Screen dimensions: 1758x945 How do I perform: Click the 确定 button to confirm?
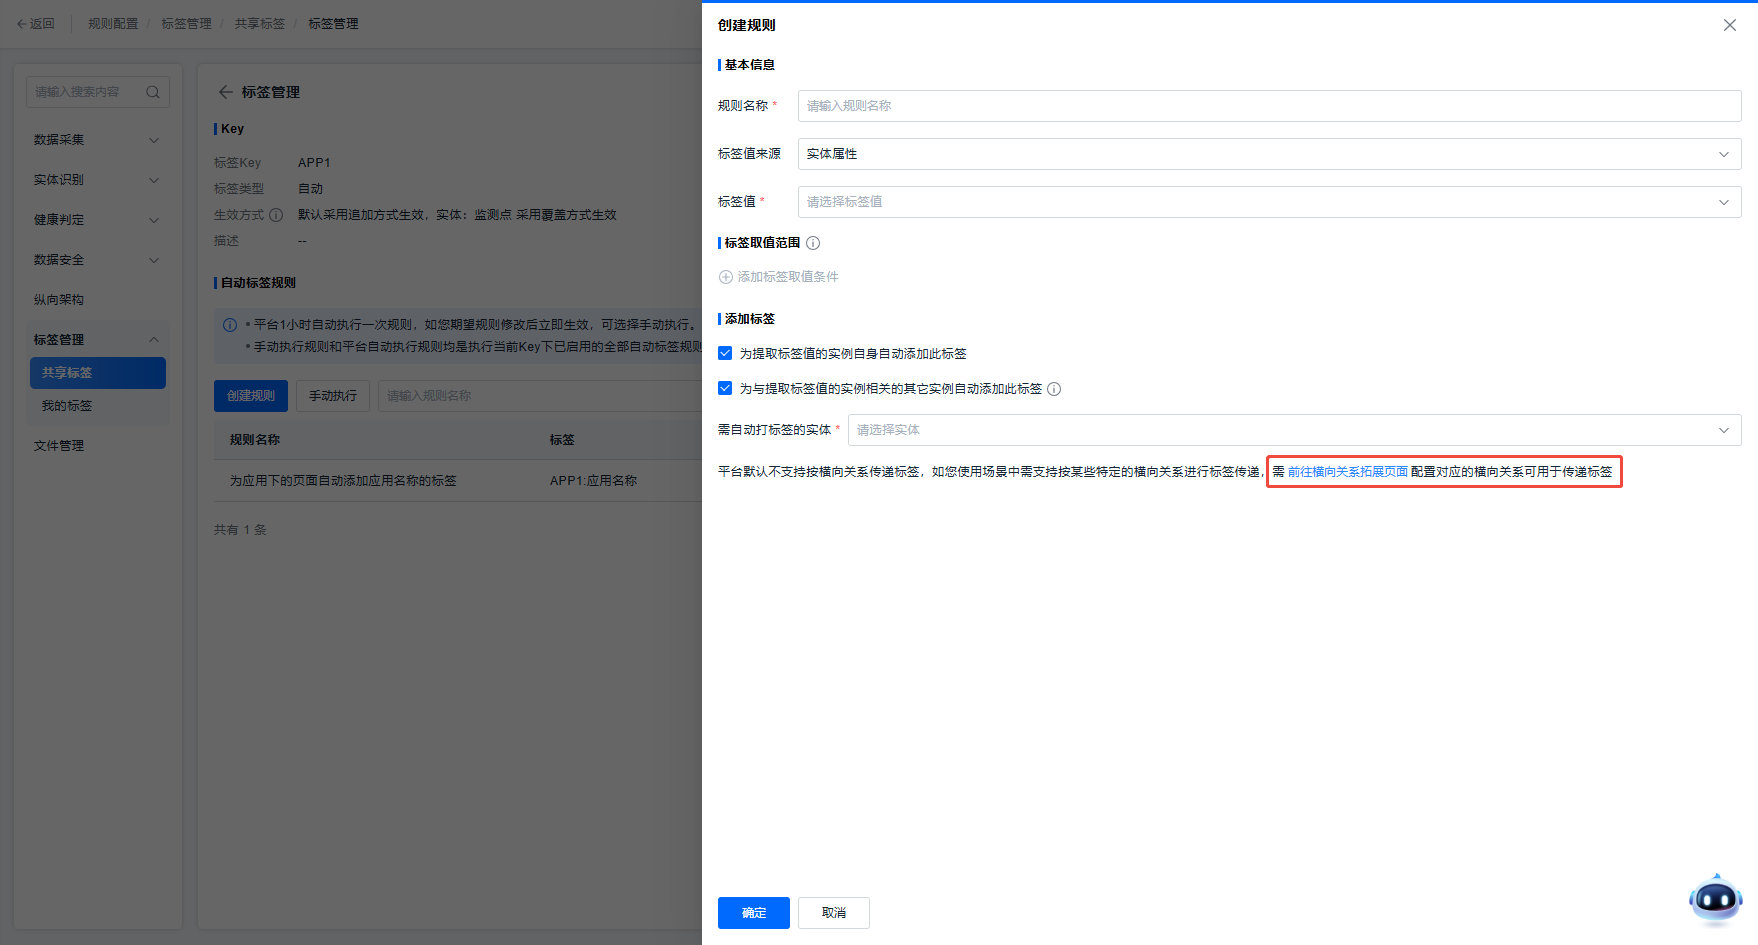coord(753,913)
